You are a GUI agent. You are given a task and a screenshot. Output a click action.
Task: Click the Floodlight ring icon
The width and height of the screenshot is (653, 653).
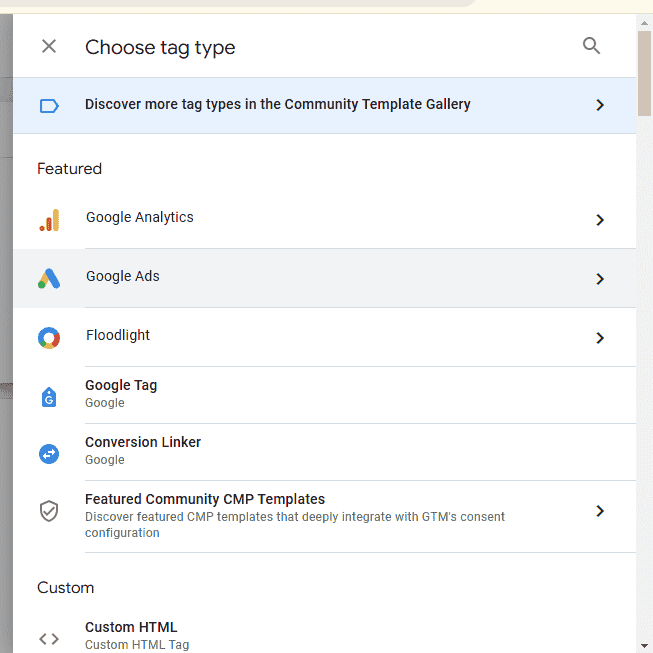point(49,338)
